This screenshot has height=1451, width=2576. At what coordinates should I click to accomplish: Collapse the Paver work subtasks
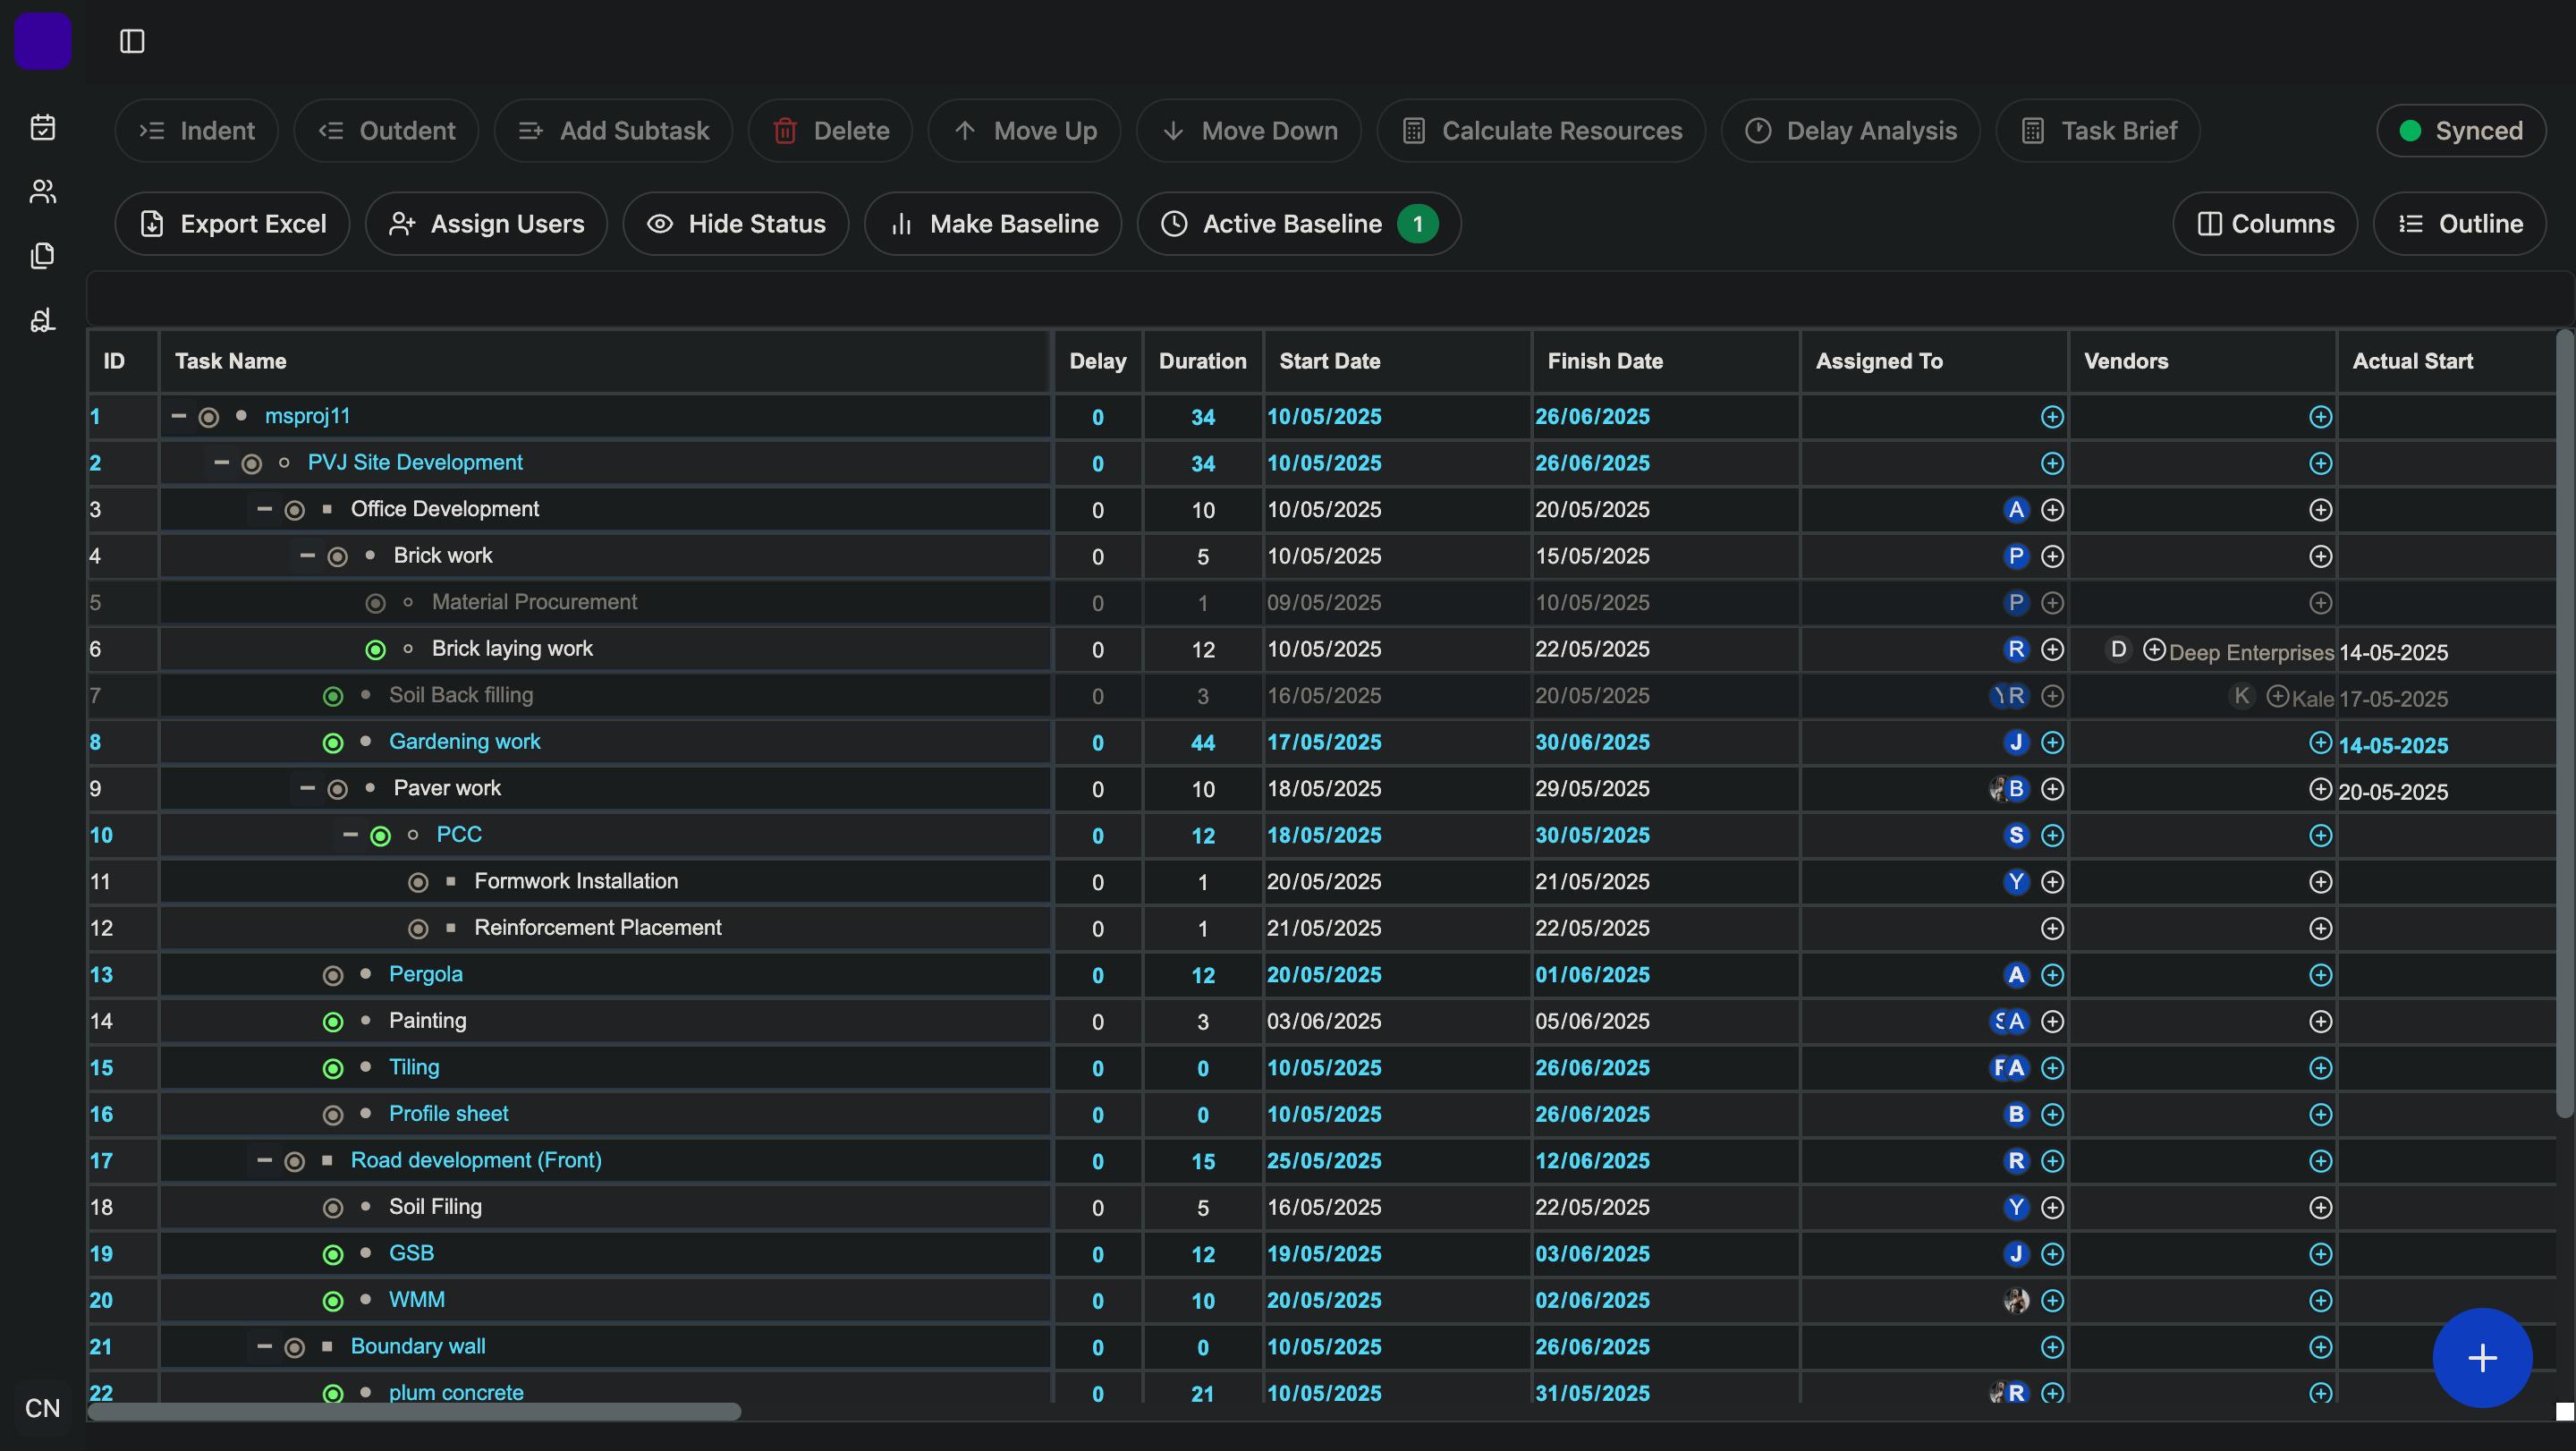[x=307, y=788]
